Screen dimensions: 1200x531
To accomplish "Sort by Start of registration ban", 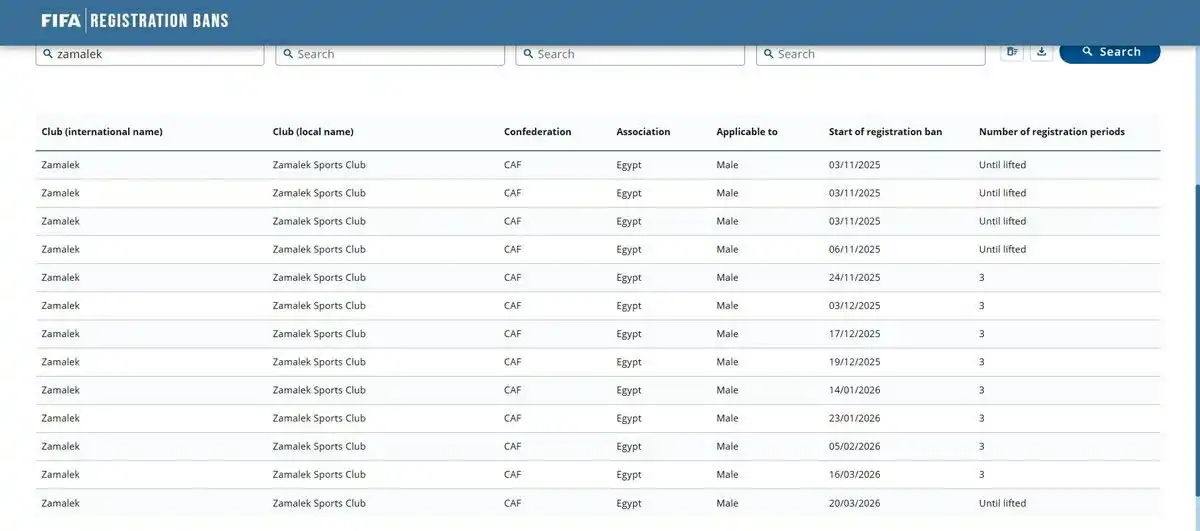I will click(885, 132).
